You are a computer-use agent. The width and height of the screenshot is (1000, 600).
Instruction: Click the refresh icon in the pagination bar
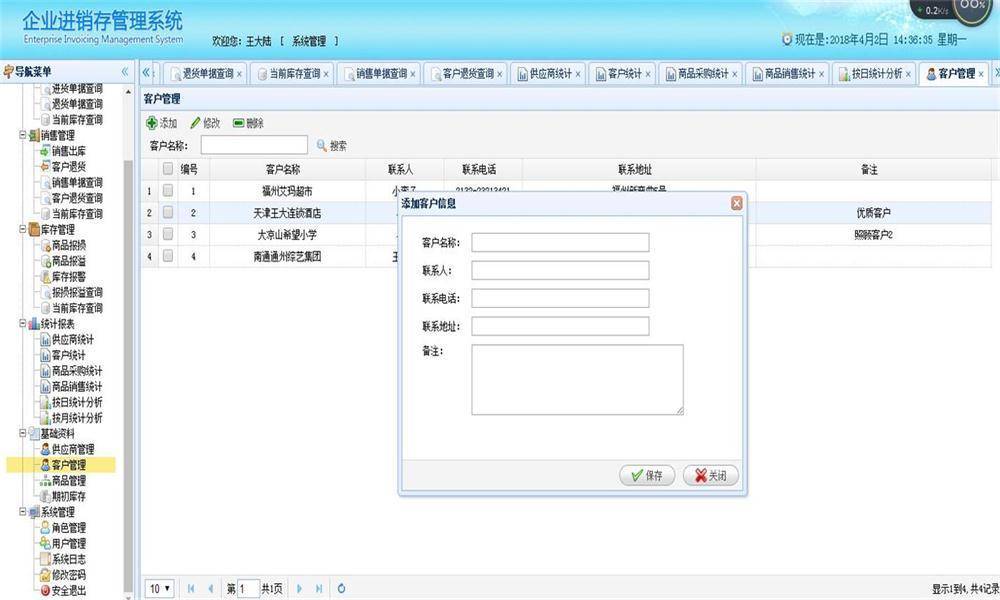click(341, 589)
